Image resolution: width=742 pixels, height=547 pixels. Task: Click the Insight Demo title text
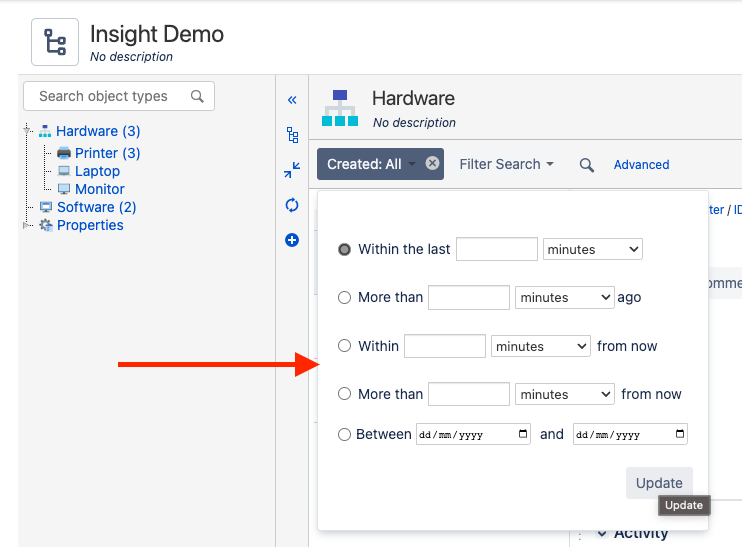(157, 34)
